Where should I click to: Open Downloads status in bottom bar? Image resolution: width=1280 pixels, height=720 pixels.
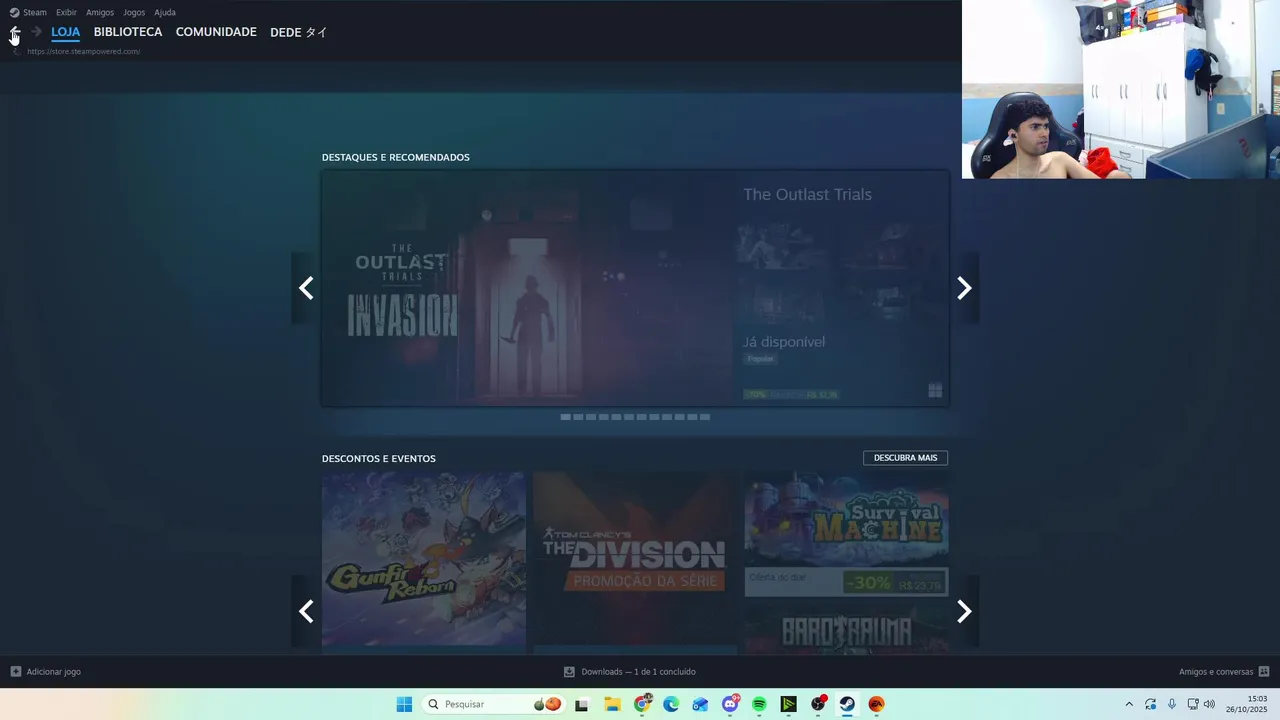pos(638,672)
